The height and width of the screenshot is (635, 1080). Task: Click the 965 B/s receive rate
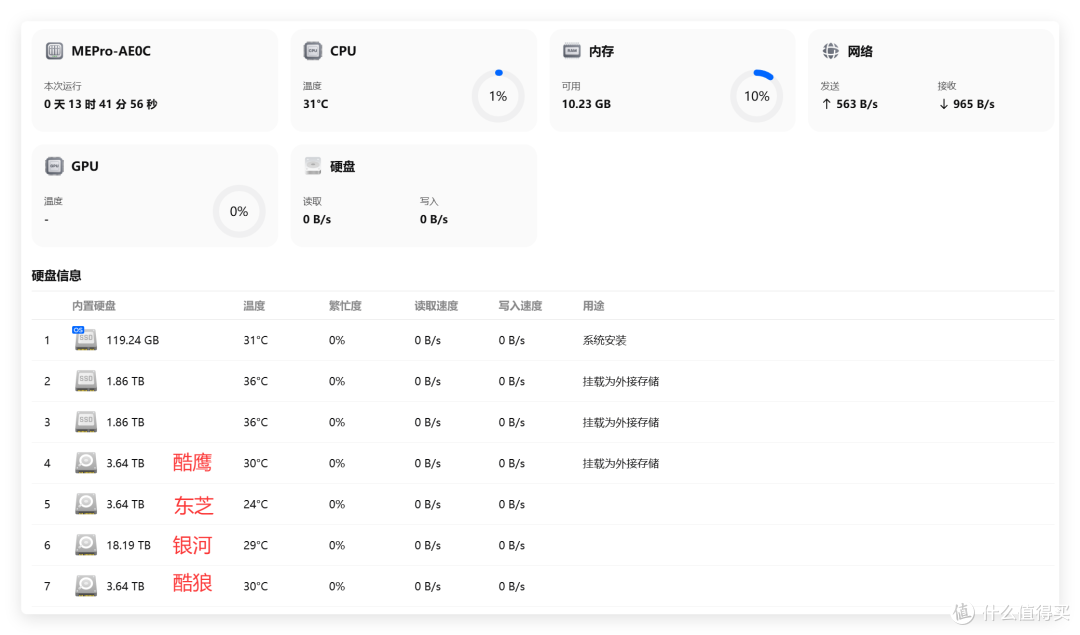click(974, 104)
